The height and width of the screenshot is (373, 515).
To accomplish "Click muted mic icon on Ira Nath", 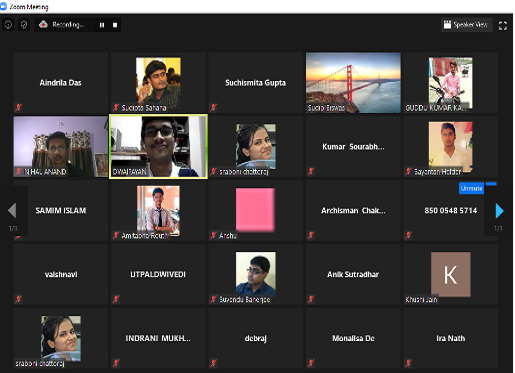I will pos(408,363).
